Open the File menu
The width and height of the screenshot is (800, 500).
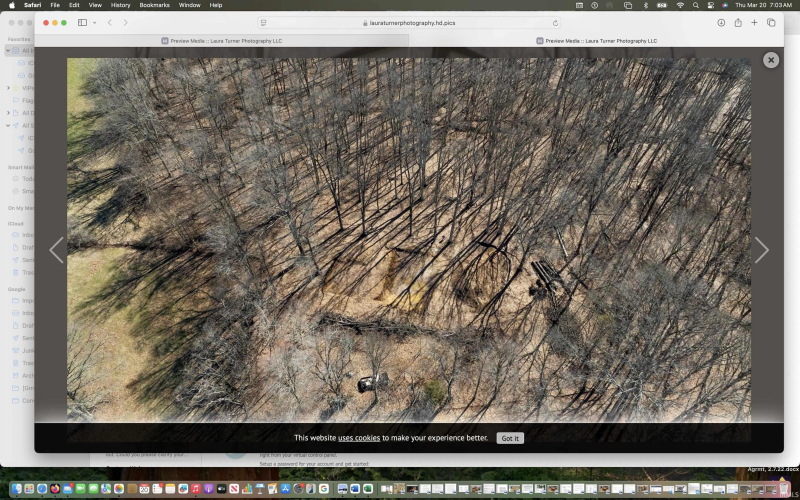pos(55,5)
